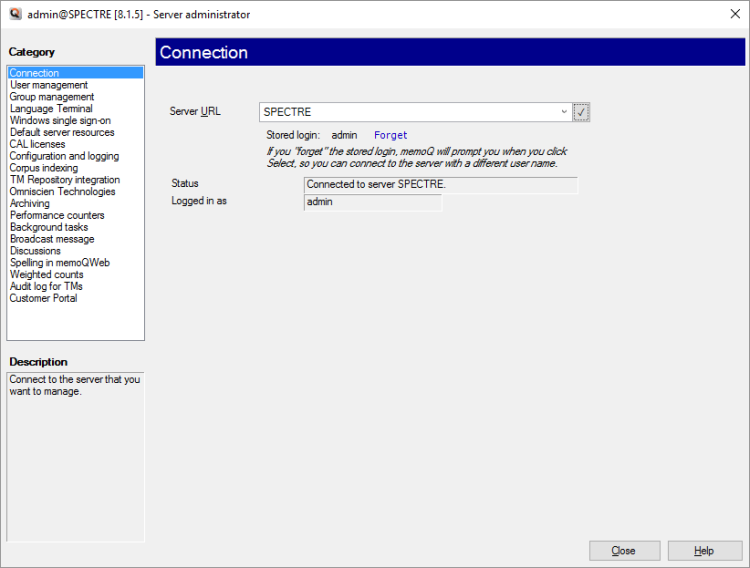Click the Select checkmark button beside Server URL
The height and width of the screenshot is (568, 750).
coord(581,112)
